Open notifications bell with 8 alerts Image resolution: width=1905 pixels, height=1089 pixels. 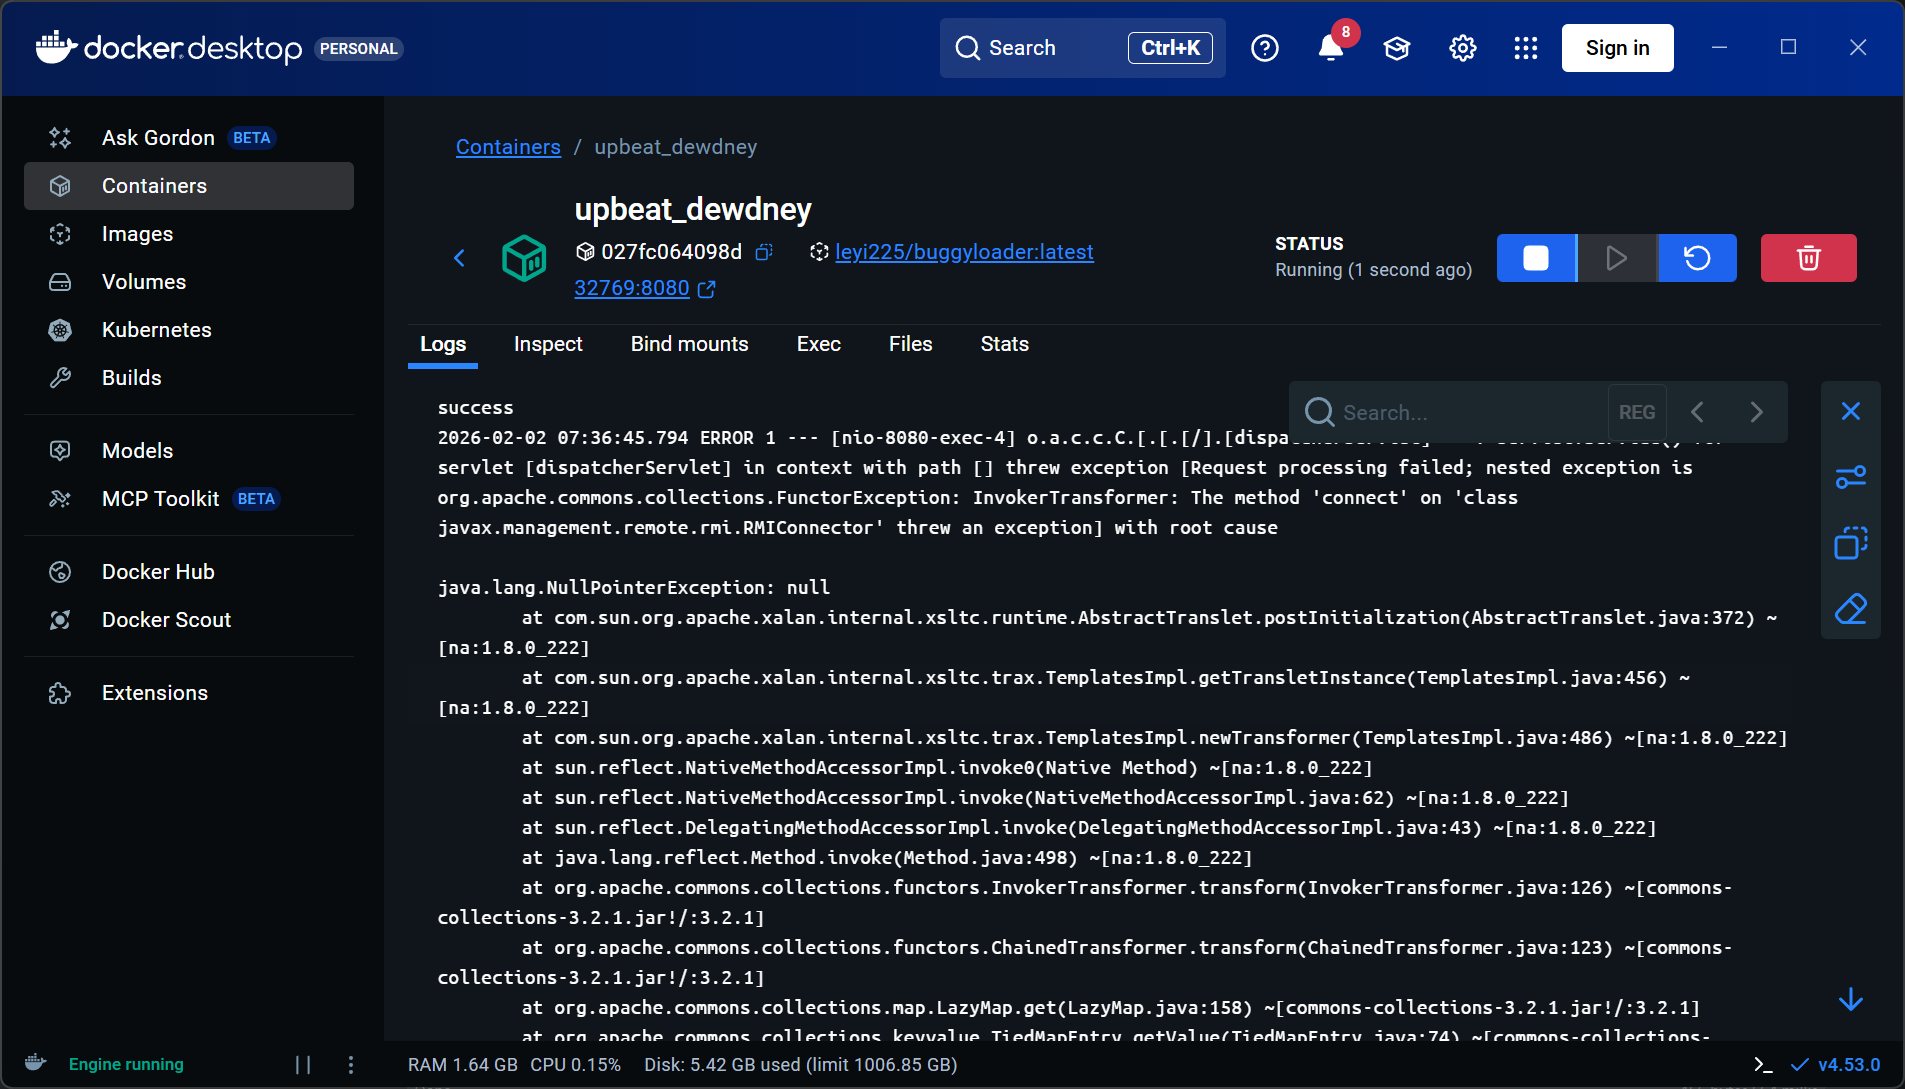[1331, 48]
